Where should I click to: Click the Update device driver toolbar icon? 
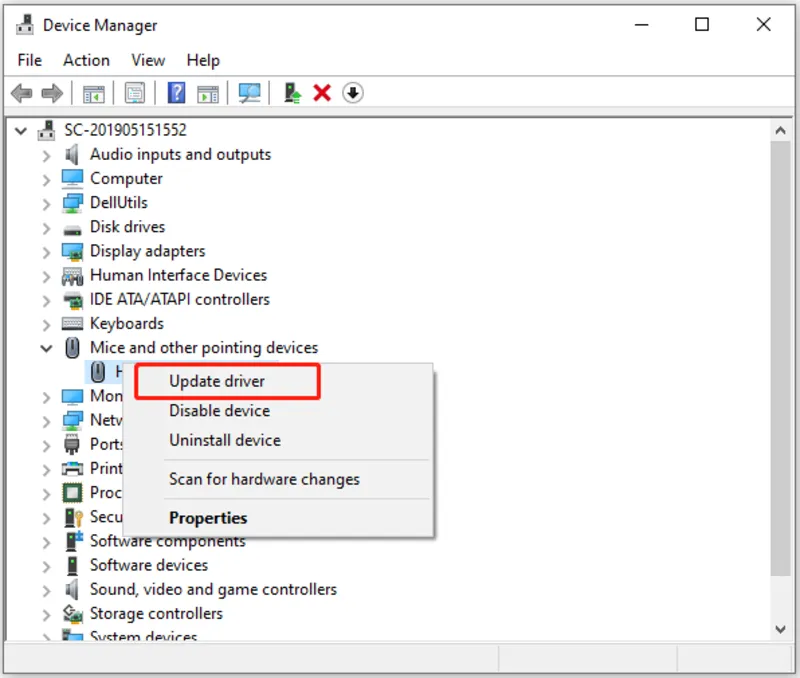pos(292,93)
